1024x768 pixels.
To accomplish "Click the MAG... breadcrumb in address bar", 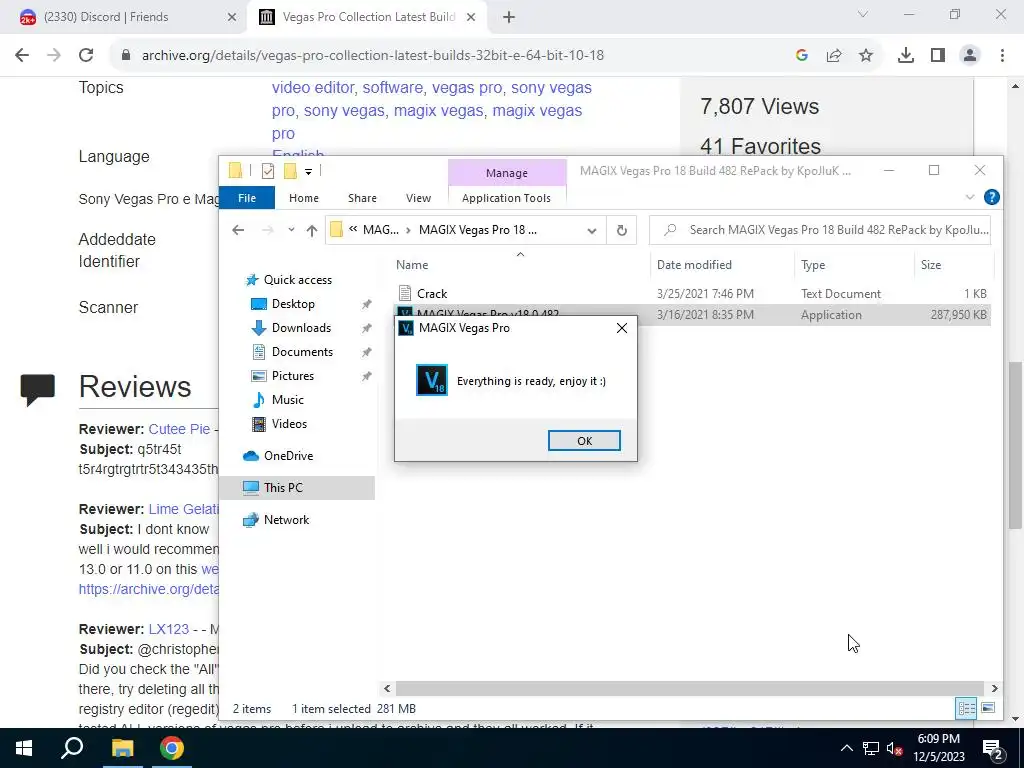I will click(x=381, y=230).
